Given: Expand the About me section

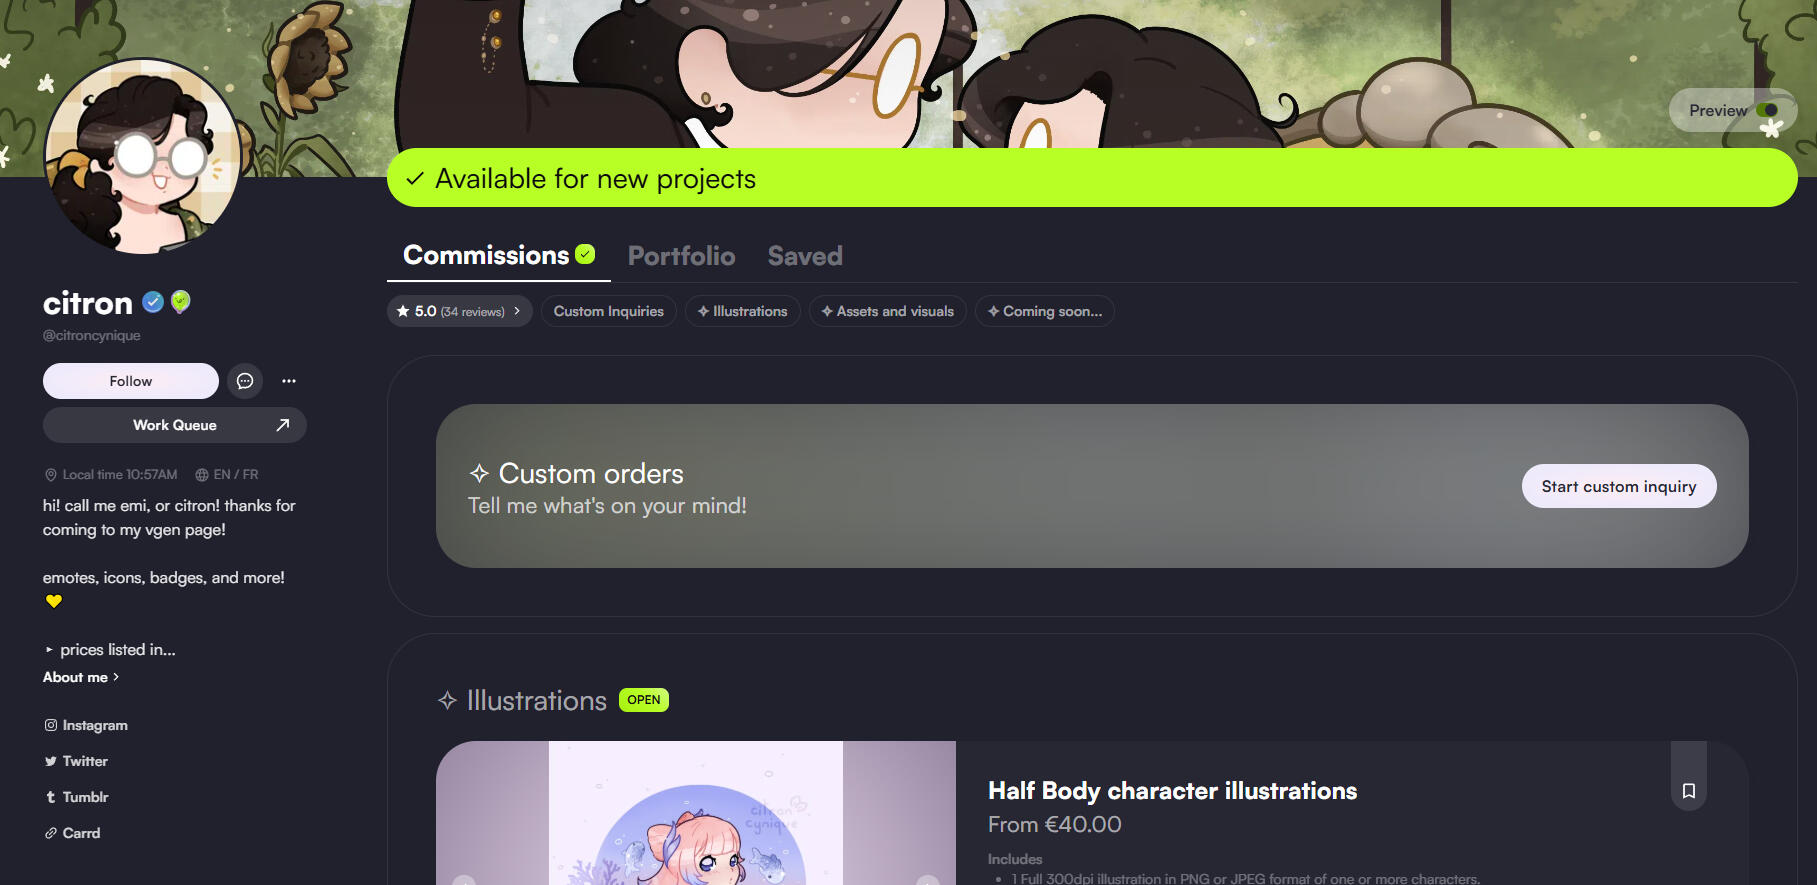Looking at the screenshot, I should 81,677.
